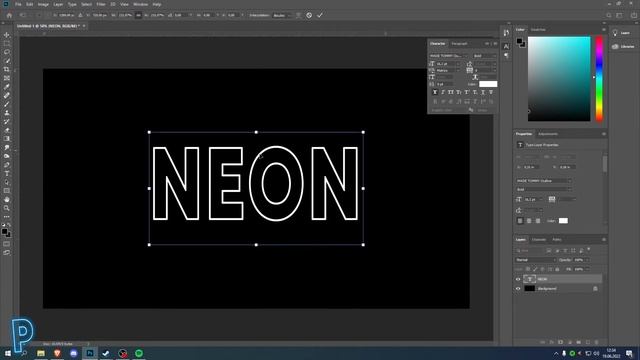The image size is (640, 360).
Task: Open the Filter menu
Action: pos(101,4)
